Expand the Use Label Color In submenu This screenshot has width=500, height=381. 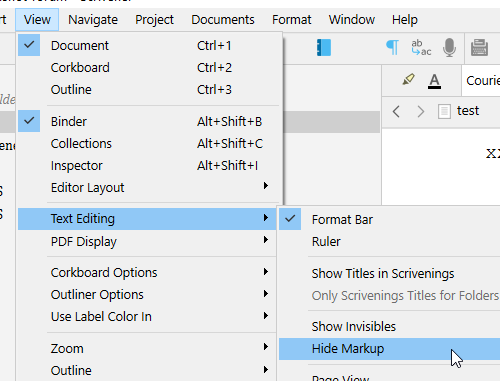tap(147, 316)
